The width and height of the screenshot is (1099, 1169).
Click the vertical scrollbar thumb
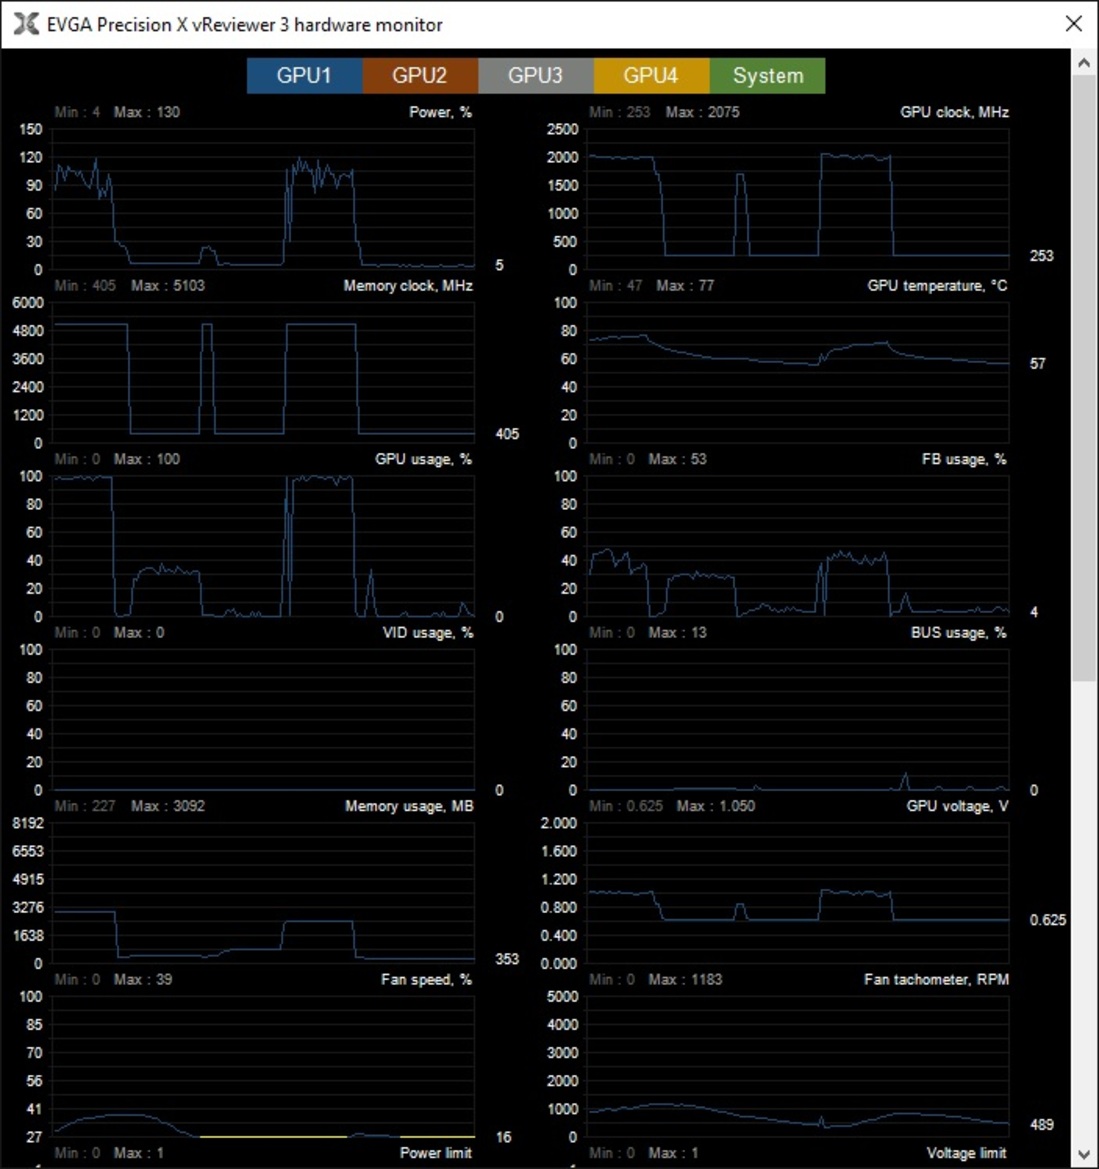[x=1084, y=378]
